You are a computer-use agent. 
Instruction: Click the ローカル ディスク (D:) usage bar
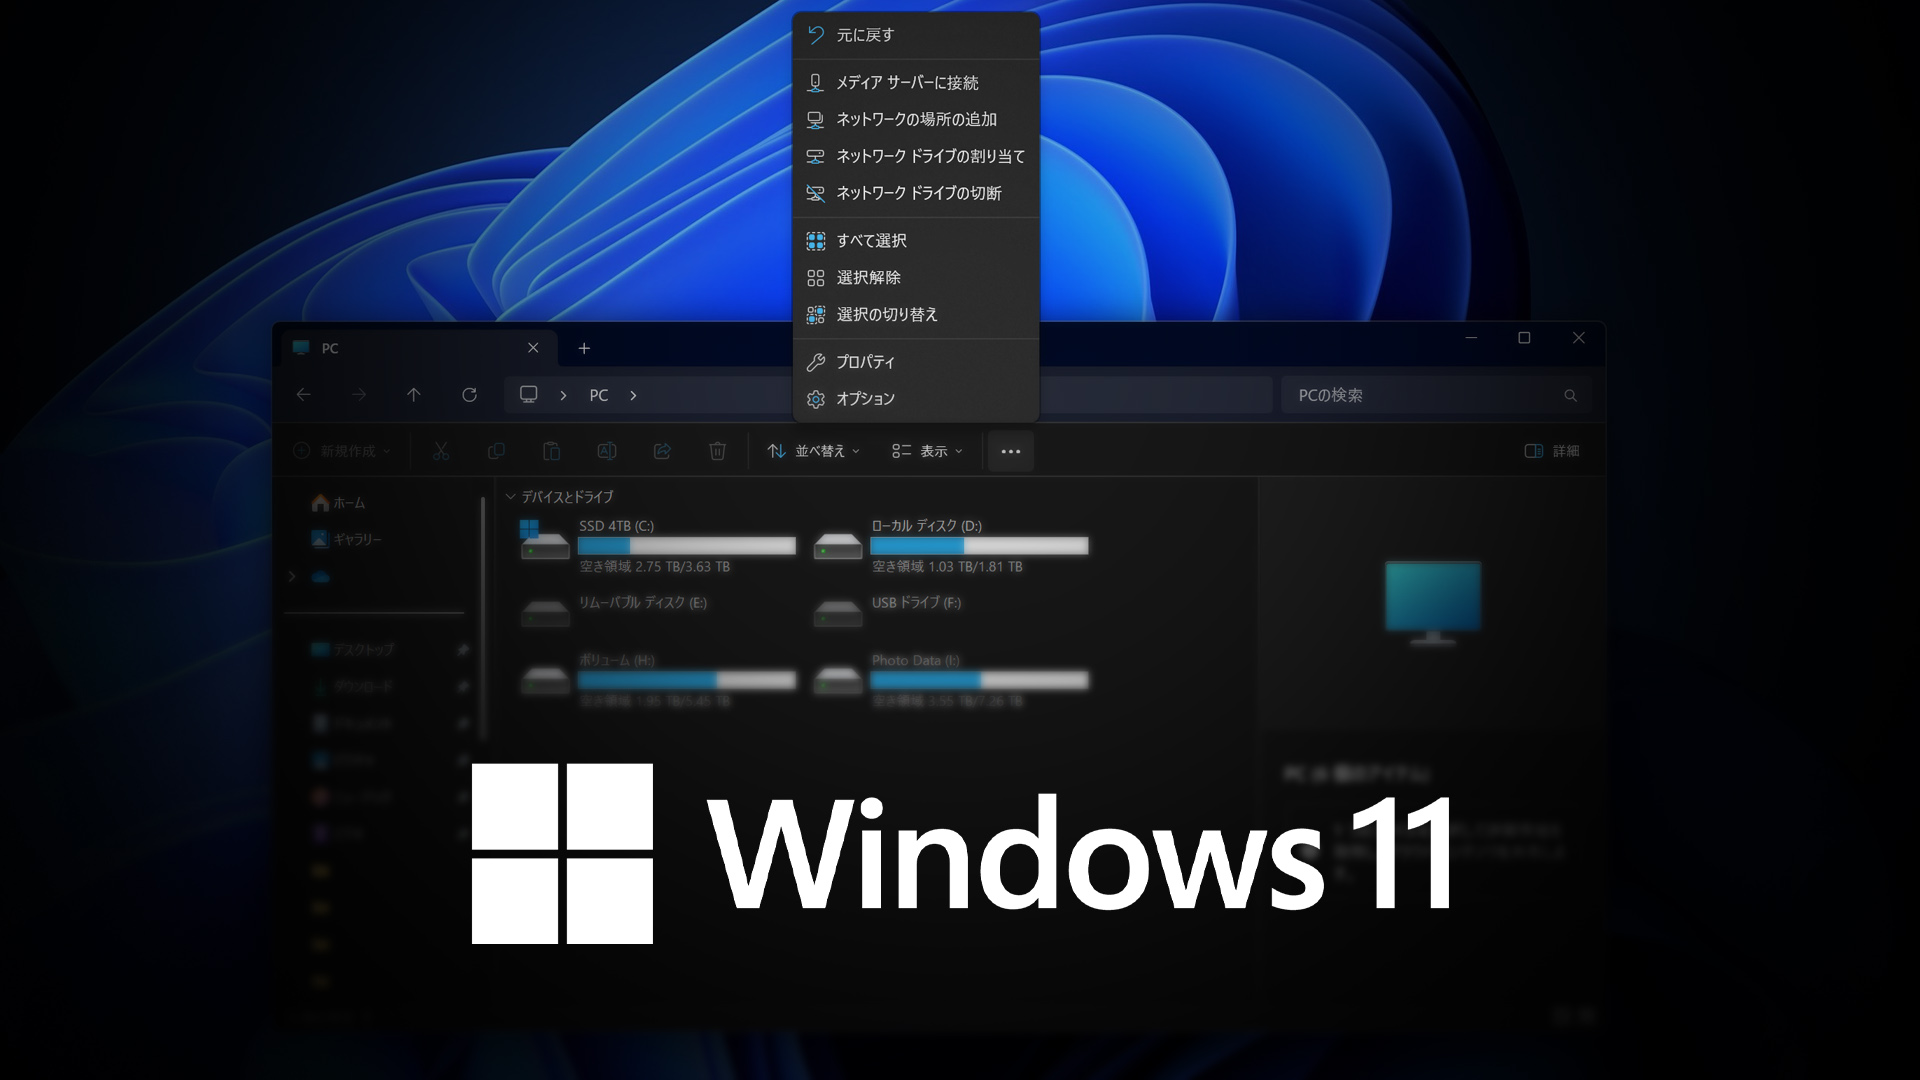979,546
